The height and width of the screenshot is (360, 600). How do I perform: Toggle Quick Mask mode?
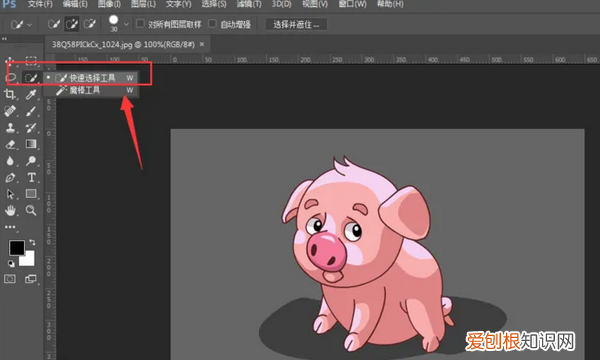point(10,279)
